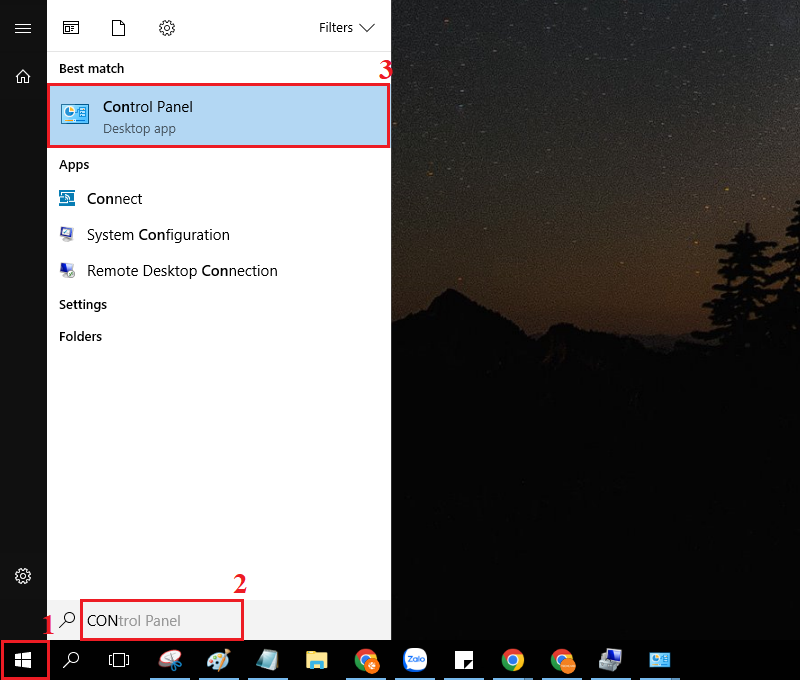Filter results by Documents icon

tap(119, 28)
